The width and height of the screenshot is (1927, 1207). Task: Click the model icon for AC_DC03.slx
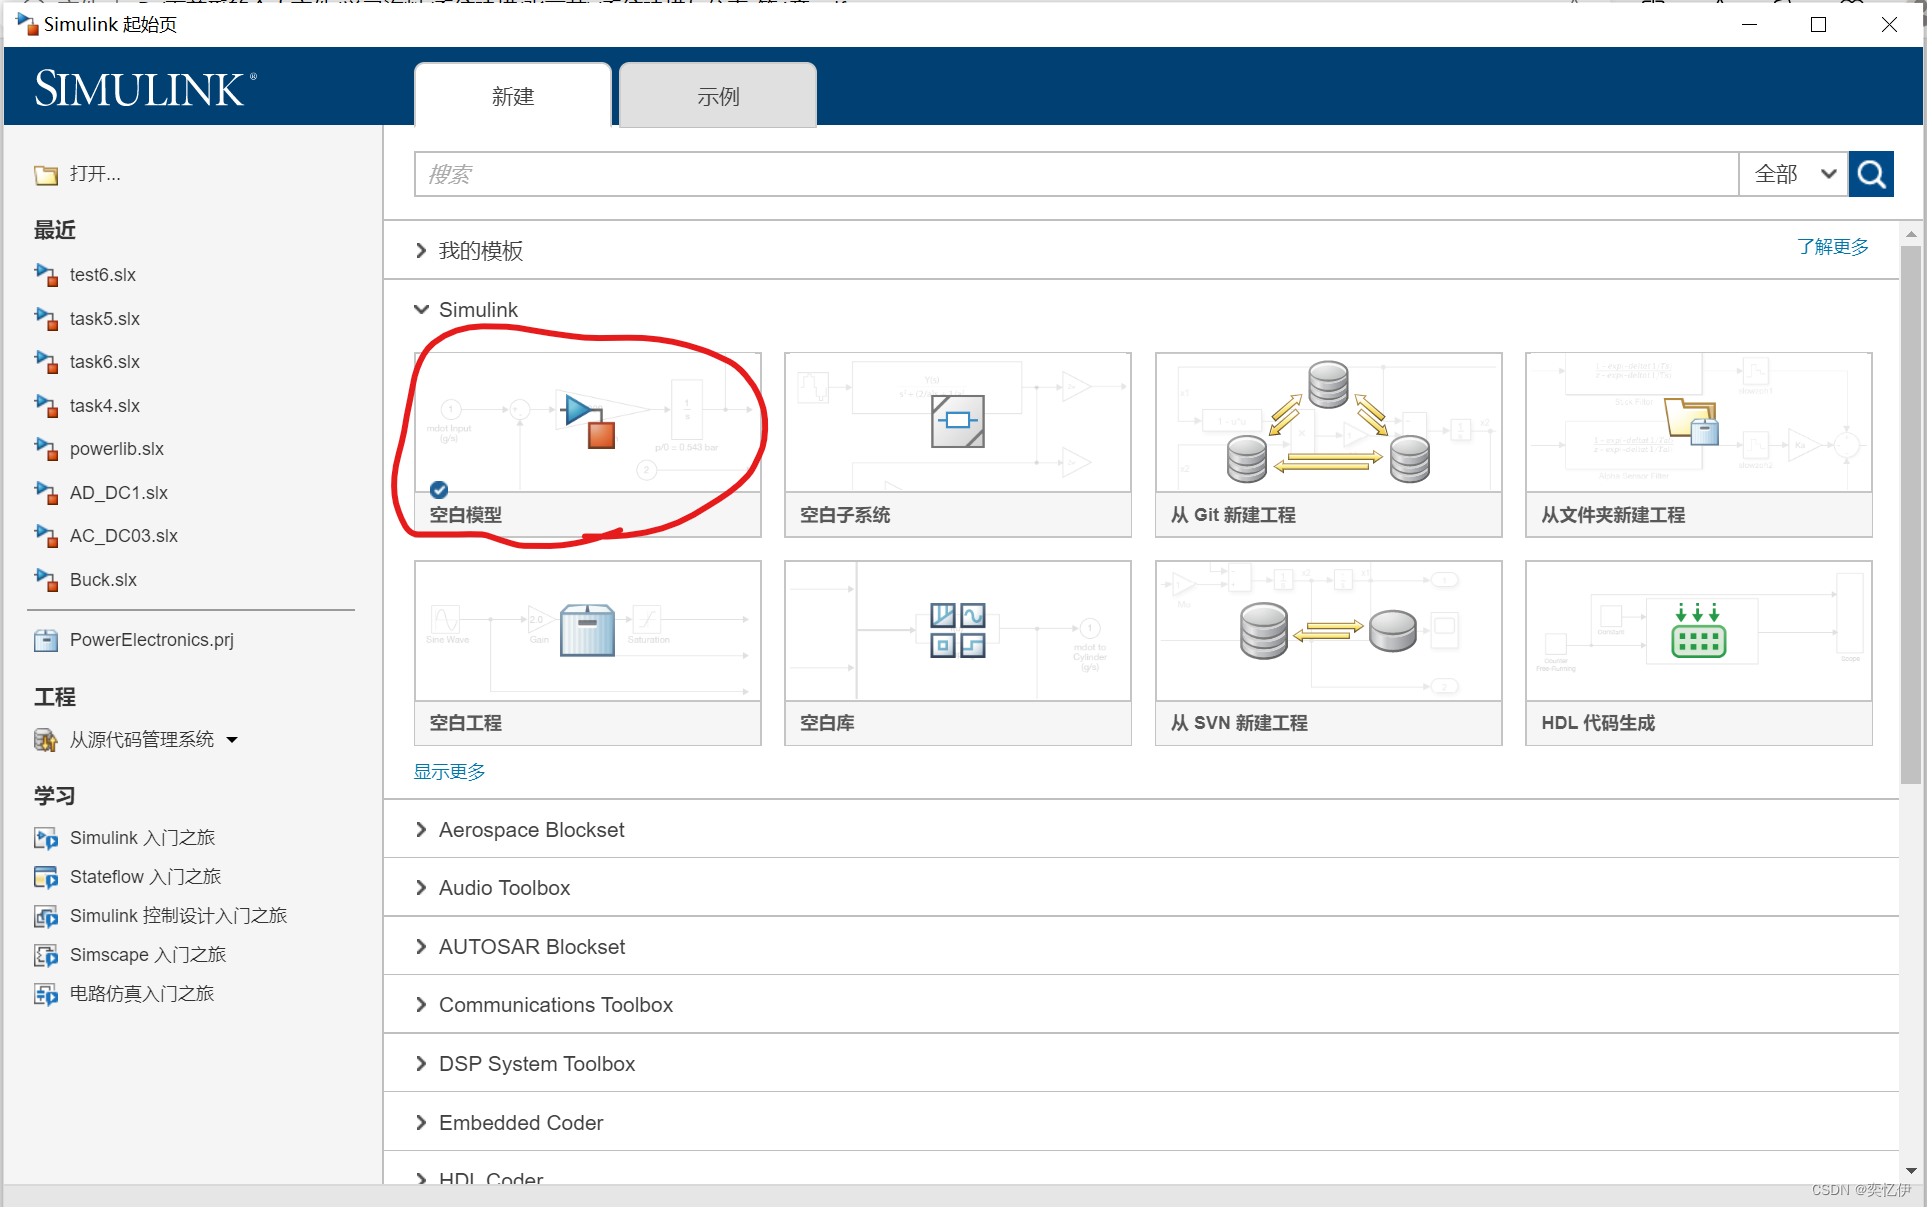(x=46, y=535)
